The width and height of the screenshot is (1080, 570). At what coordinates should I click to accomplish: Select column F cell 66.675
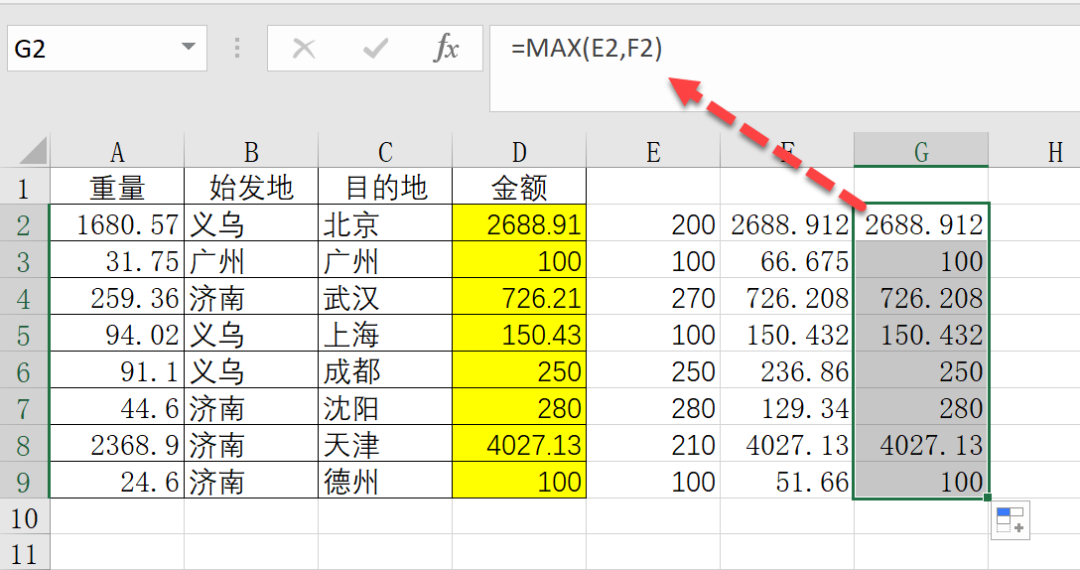coord(787,261)
